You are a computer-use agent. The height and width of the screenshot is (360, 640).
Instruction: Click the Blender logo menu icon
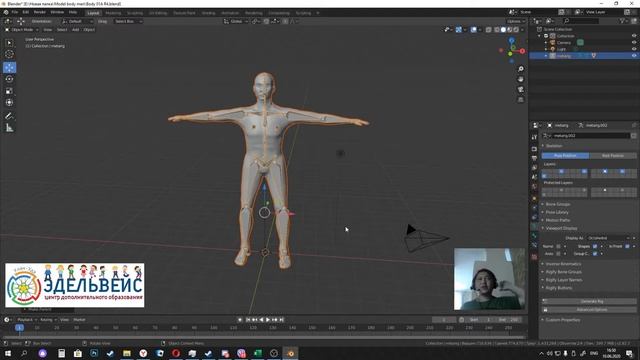(6, 12)
